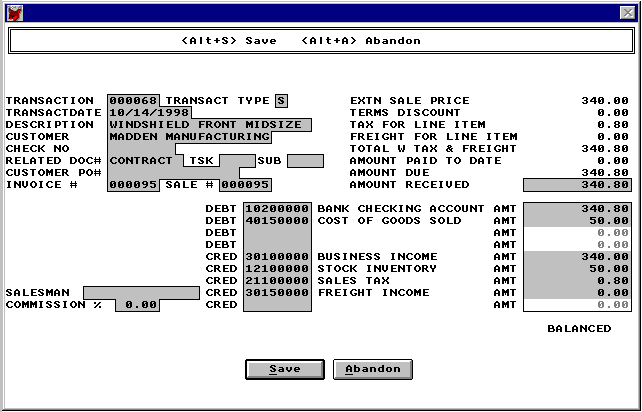
Task: Click the SALES TAX account label
Action: 353,281
